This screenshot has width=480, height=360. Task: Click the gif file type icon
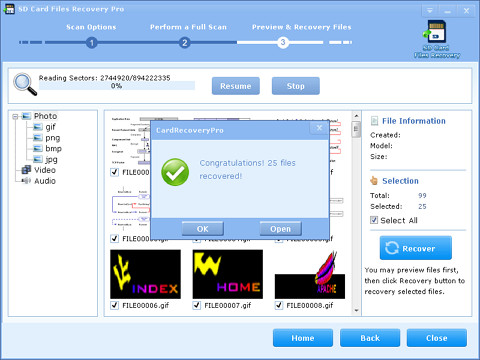(38, 127)
